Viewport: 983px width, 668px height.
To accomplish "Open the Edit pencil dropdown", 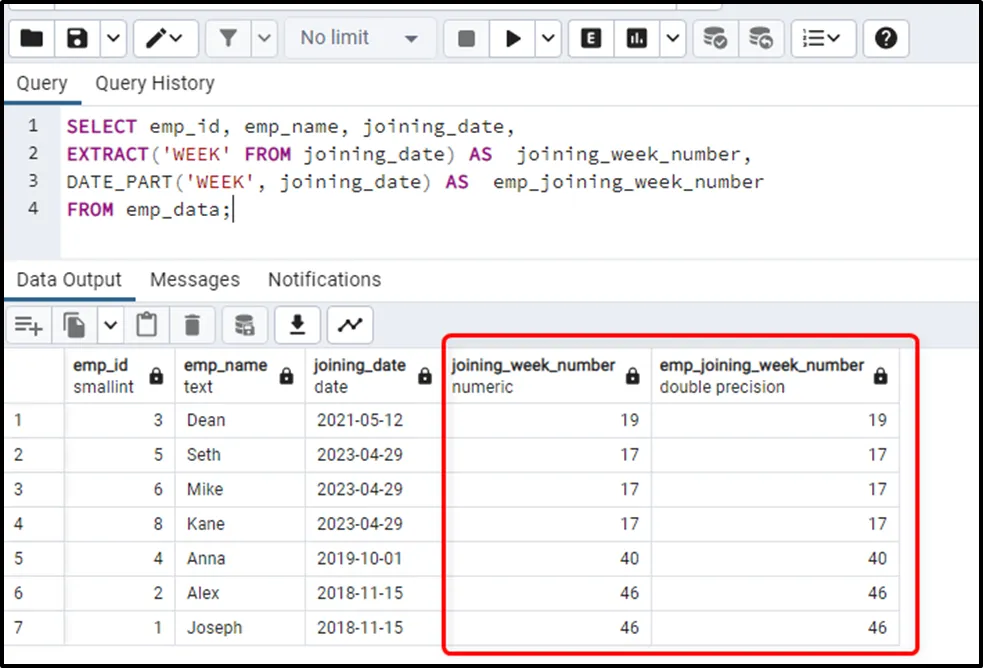I will tap(165, 39).
